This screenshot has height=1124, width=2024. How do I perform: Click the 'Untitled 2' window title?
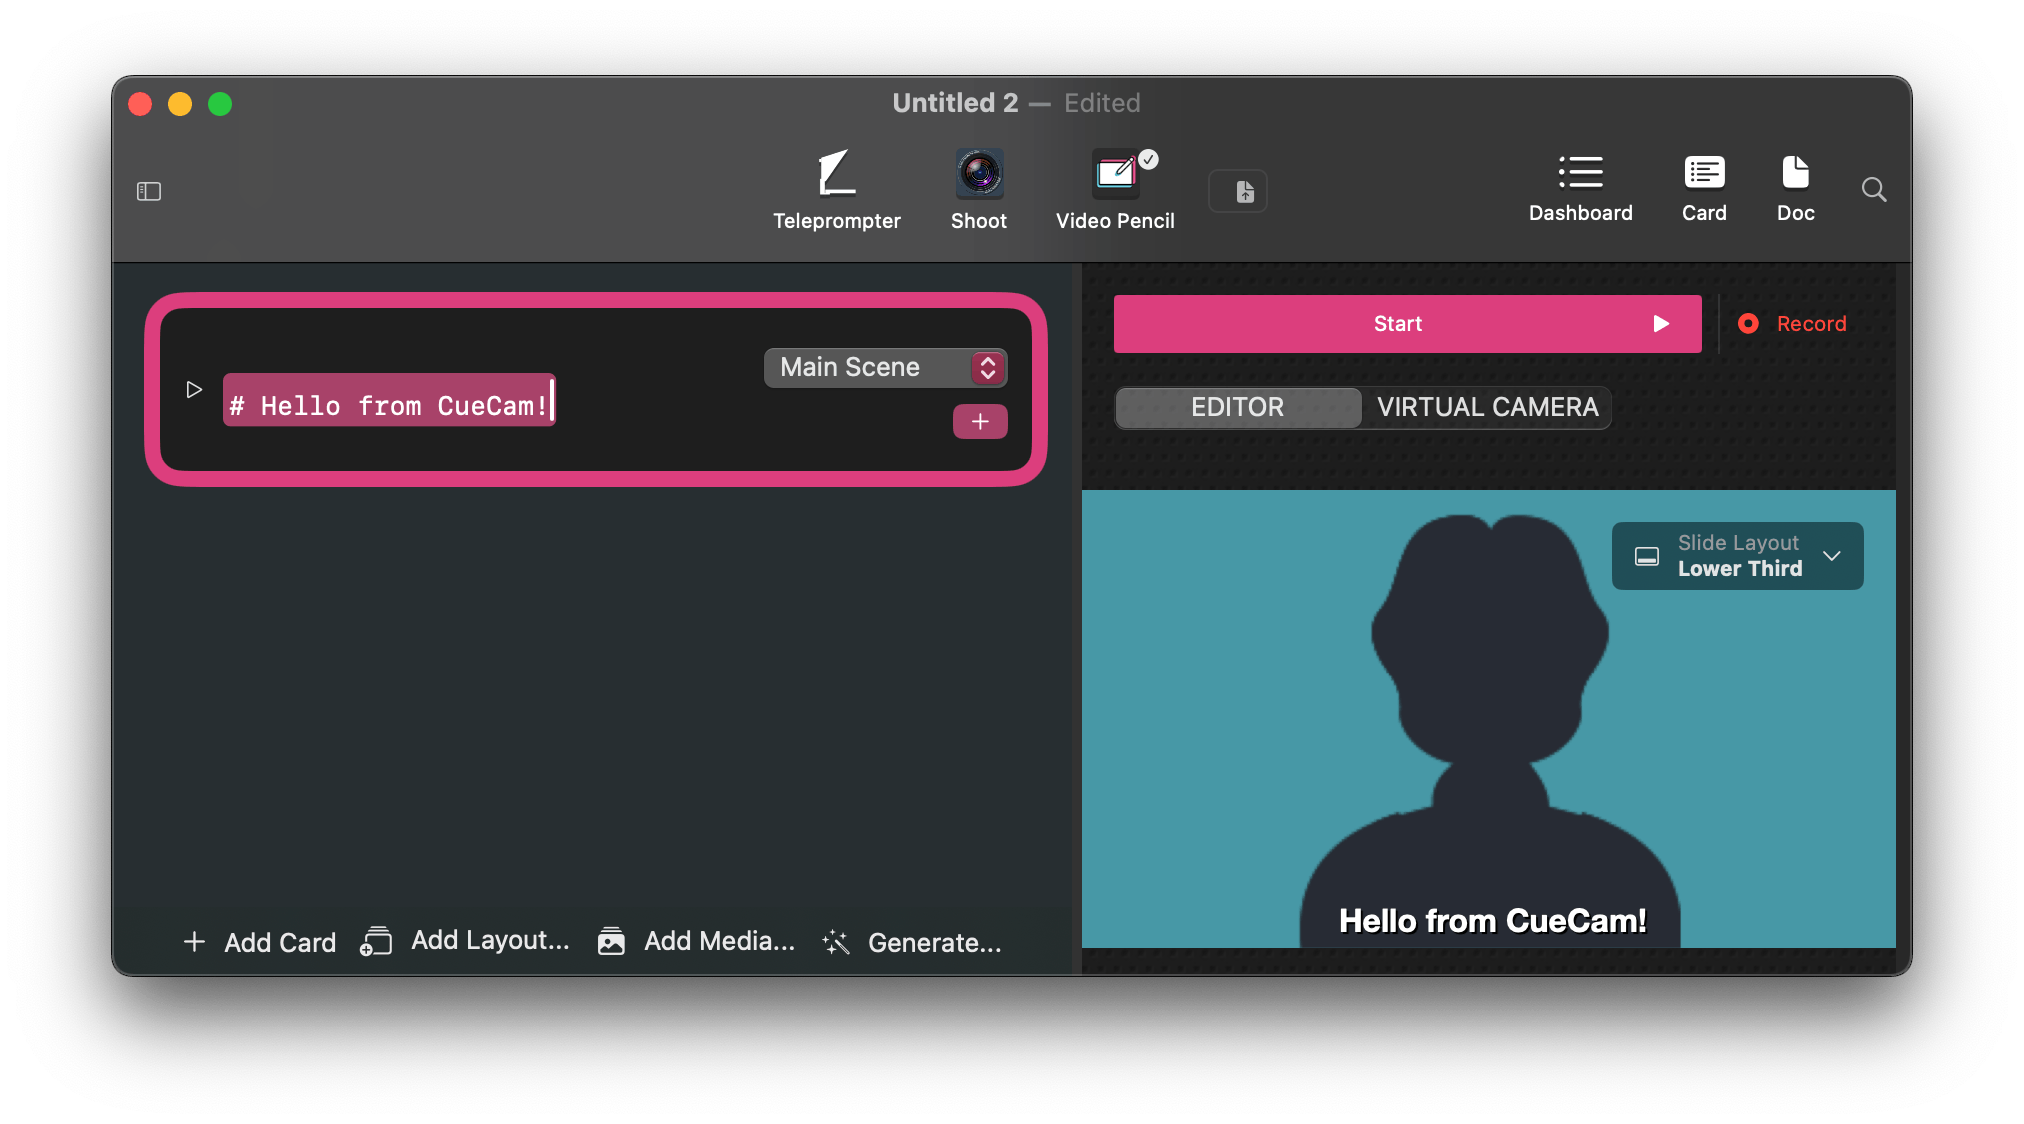click(955, 103)
